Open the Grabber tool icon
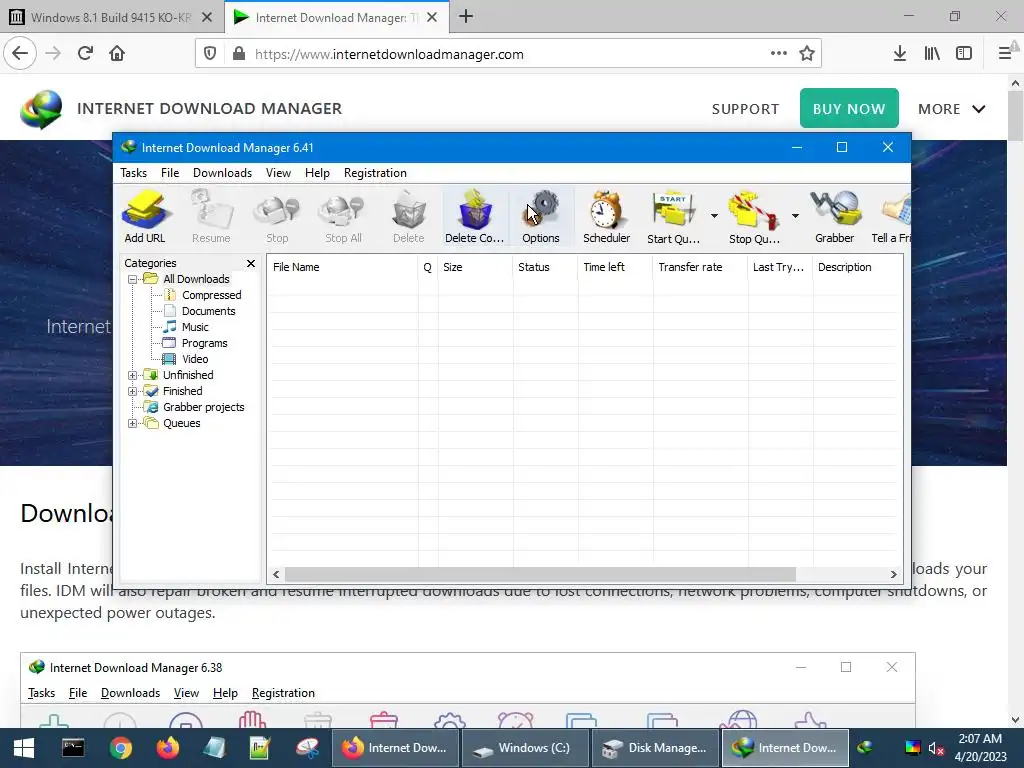The image size is (1024, 768). 835,217
